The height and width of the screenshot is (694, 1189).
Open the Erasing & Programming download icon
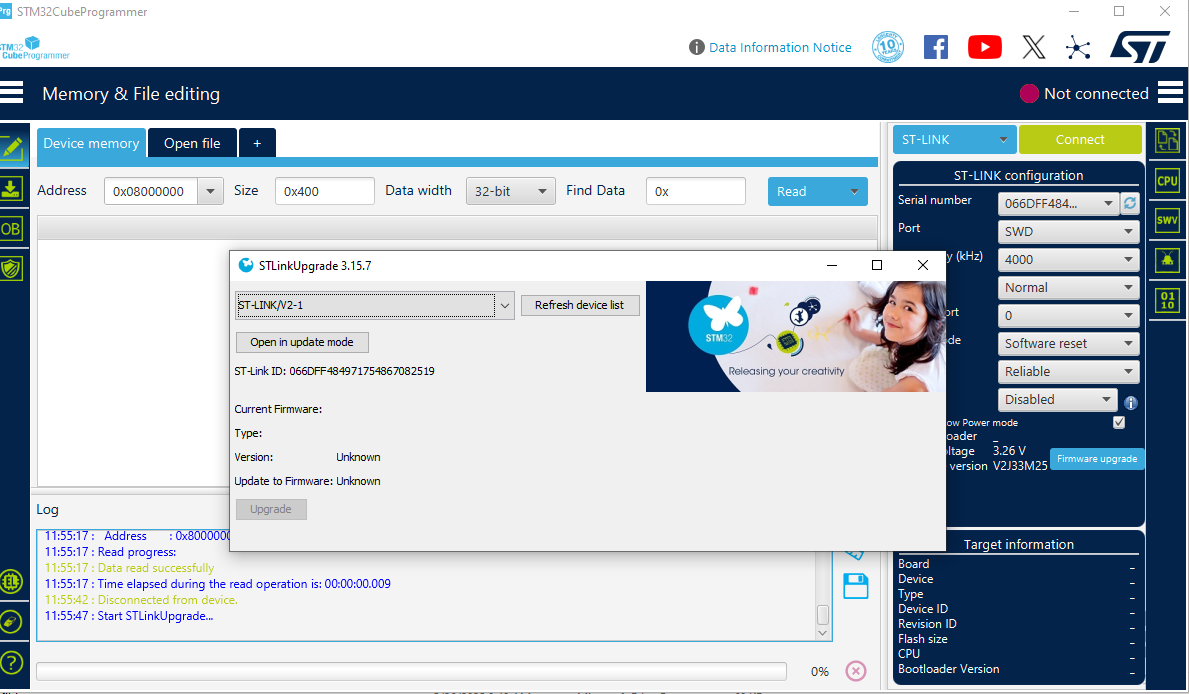click(x=11, y=188)
